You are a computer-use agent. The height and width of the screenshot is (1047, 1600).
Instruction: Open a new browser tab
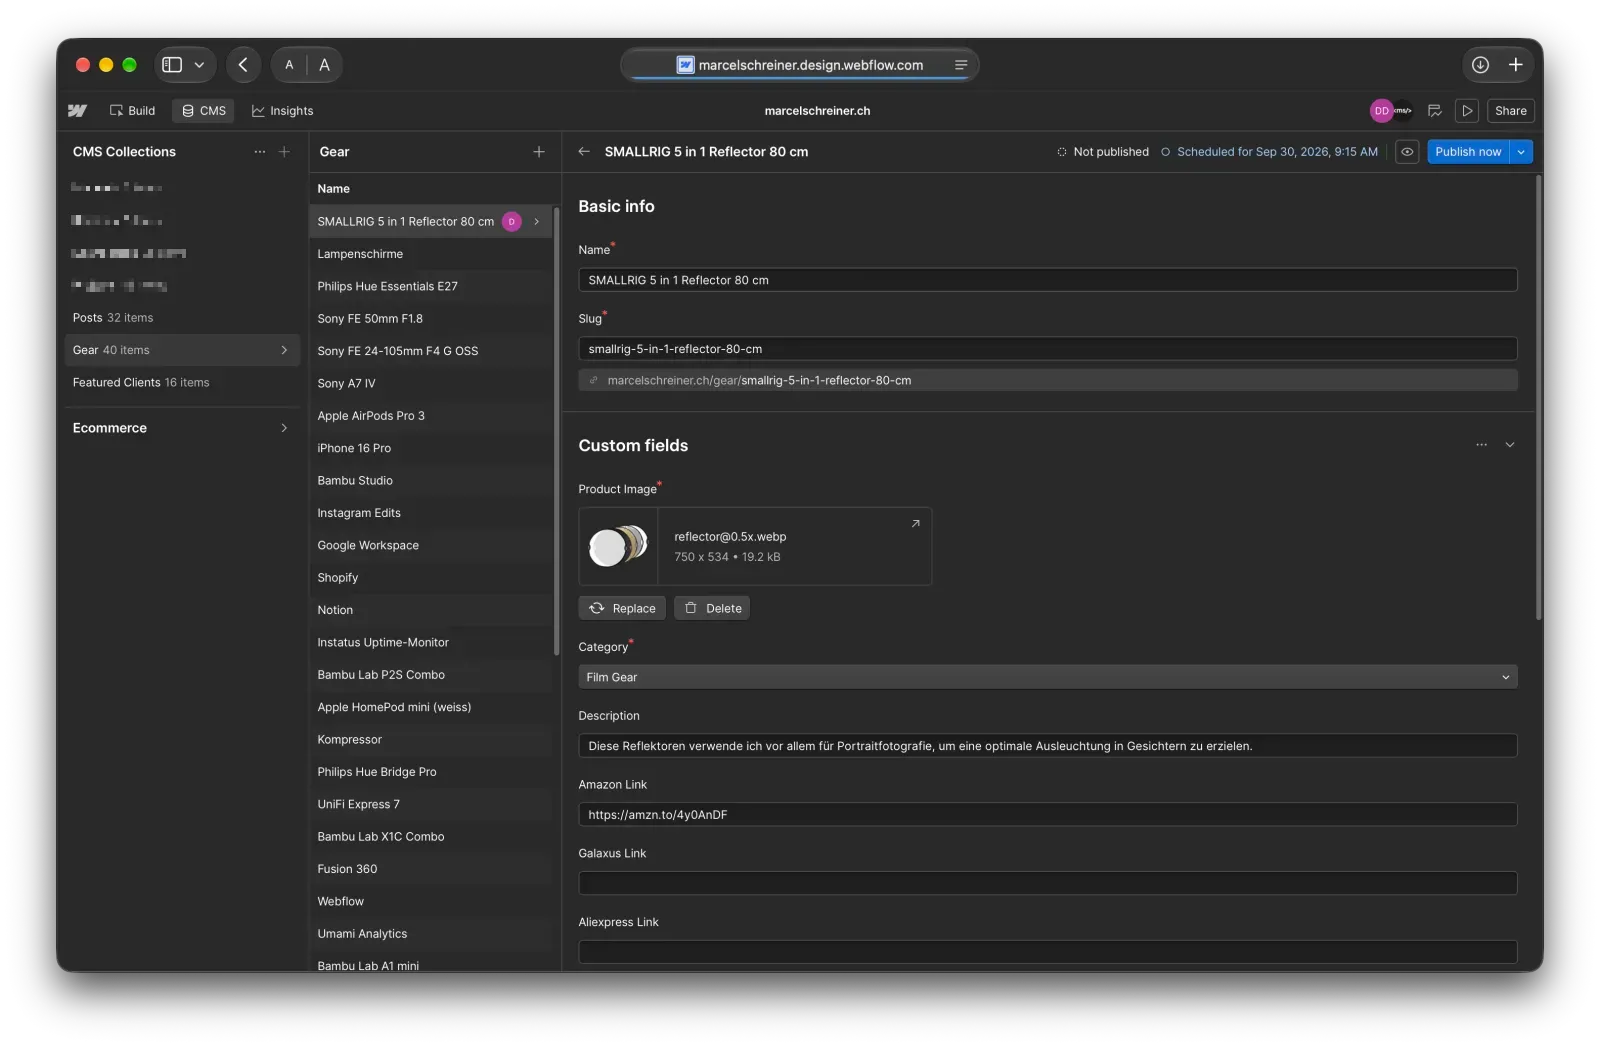[x=1516, y=65]
